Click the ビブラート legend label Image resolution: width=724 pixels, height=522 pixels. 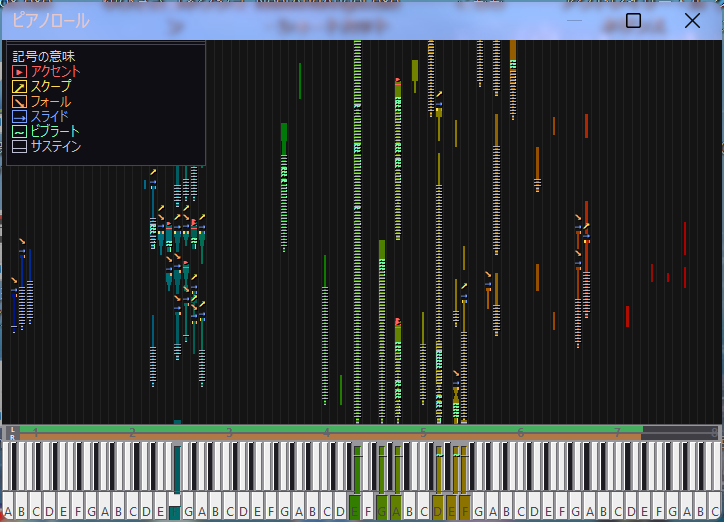point(55,132)
